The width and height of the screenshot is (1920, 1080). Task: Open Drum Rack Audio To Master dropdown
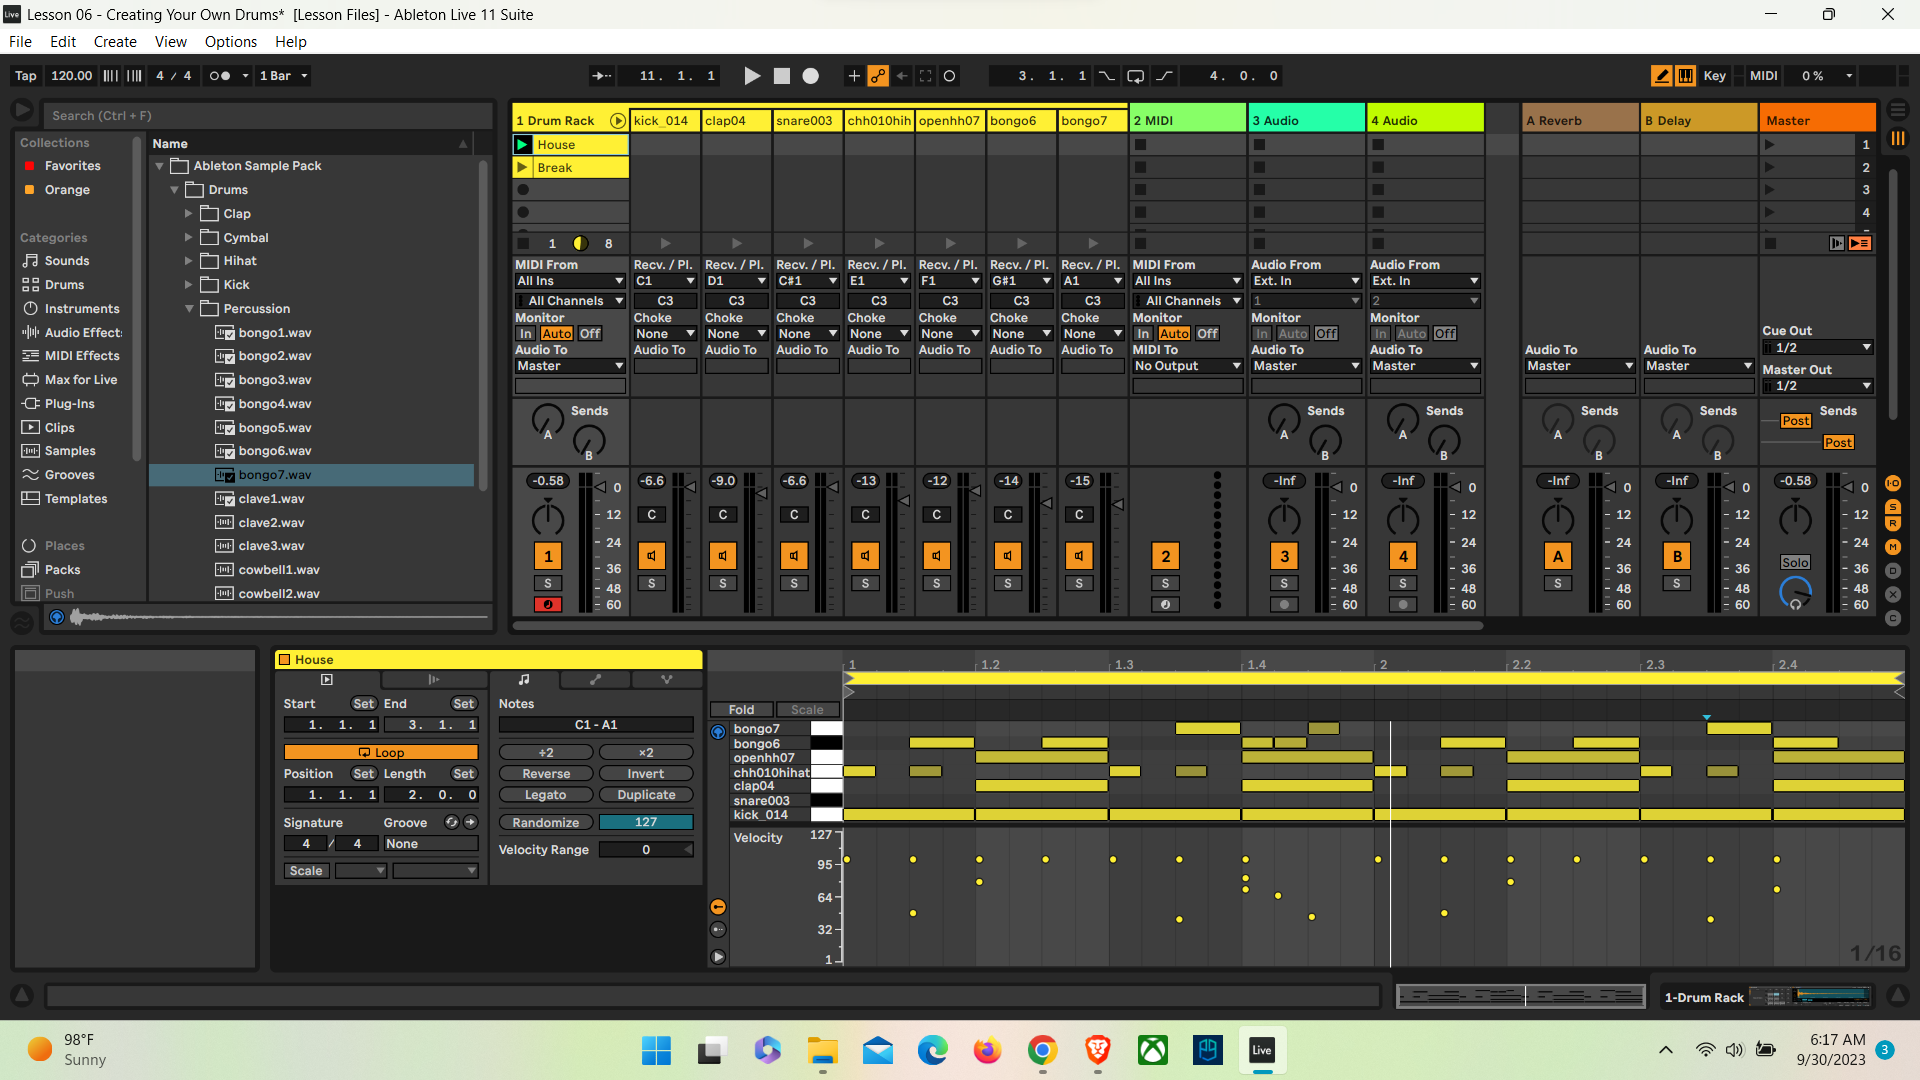(570, 366)
